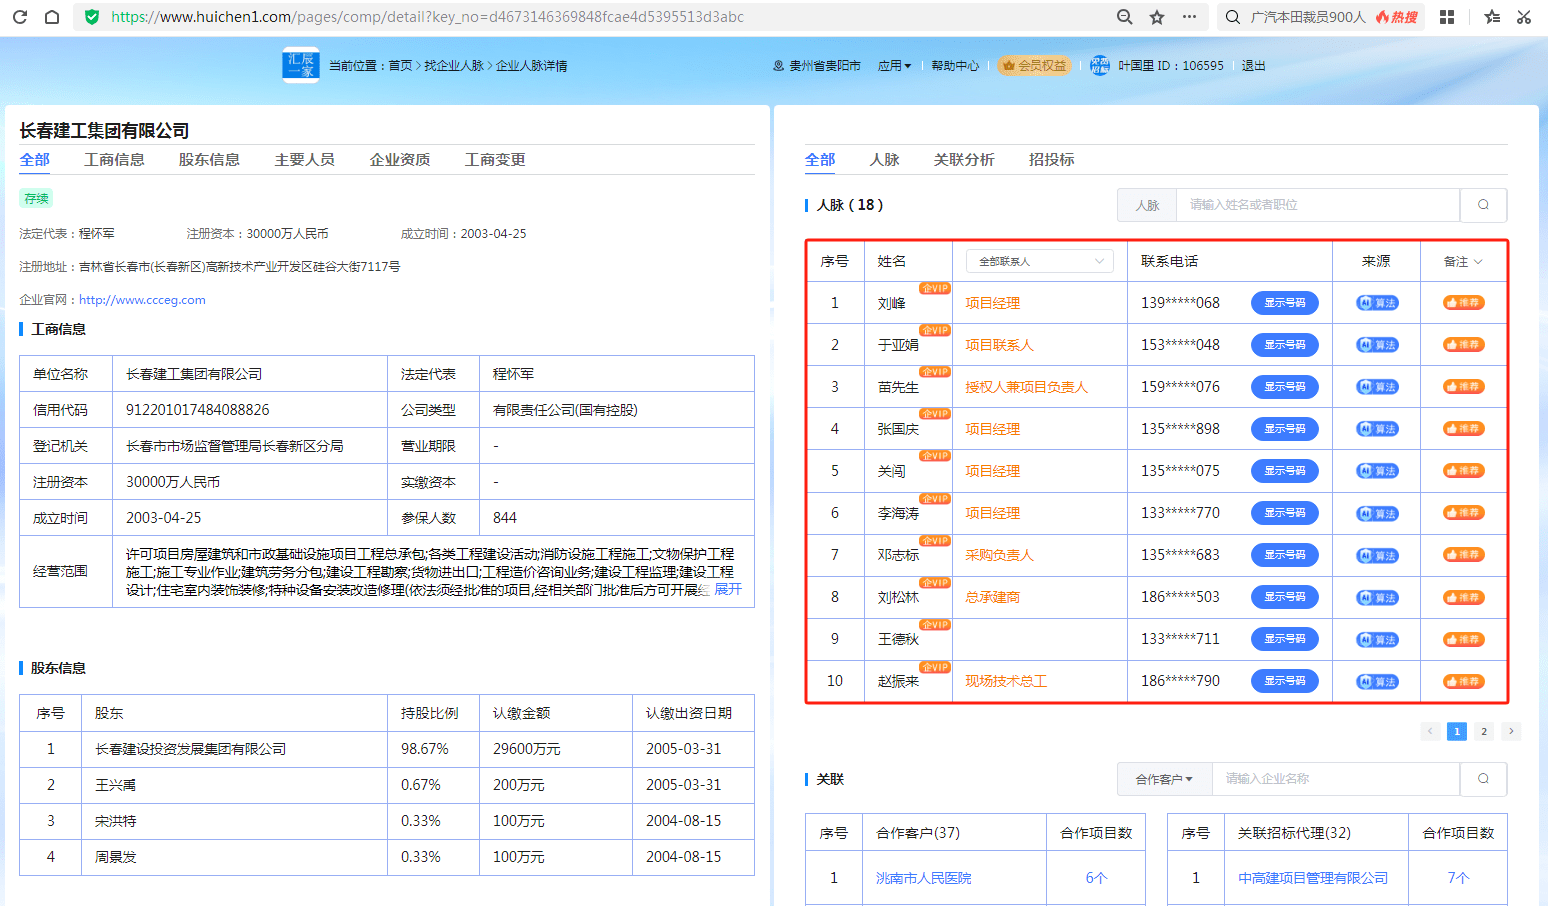Click the user avatar next to 叶国里
Viewport: 1548px width, 906px height.
[x=1100, y=65]
